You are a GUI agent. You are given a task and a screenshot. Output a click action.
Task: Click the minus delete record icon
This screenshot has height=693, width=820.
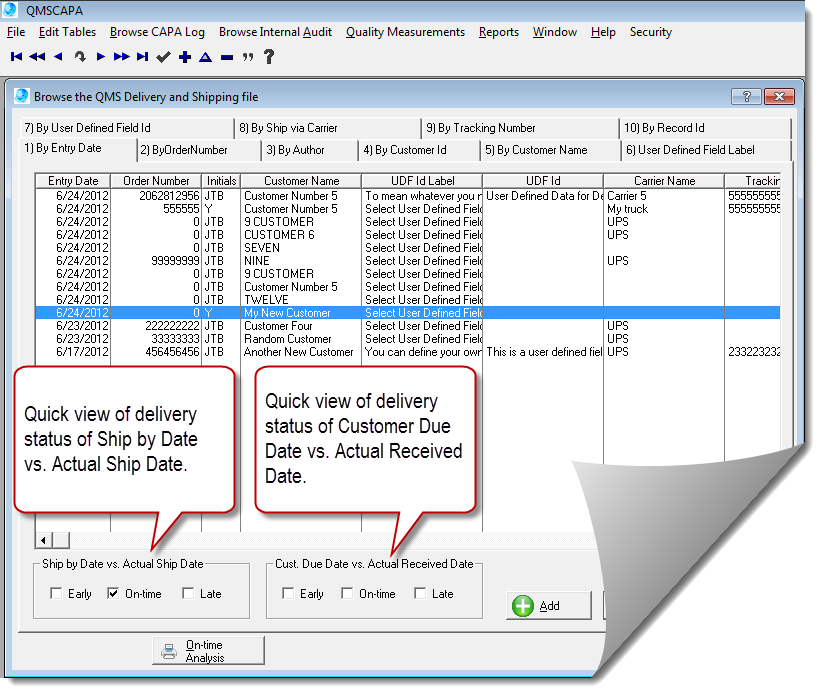pos(227,57)
